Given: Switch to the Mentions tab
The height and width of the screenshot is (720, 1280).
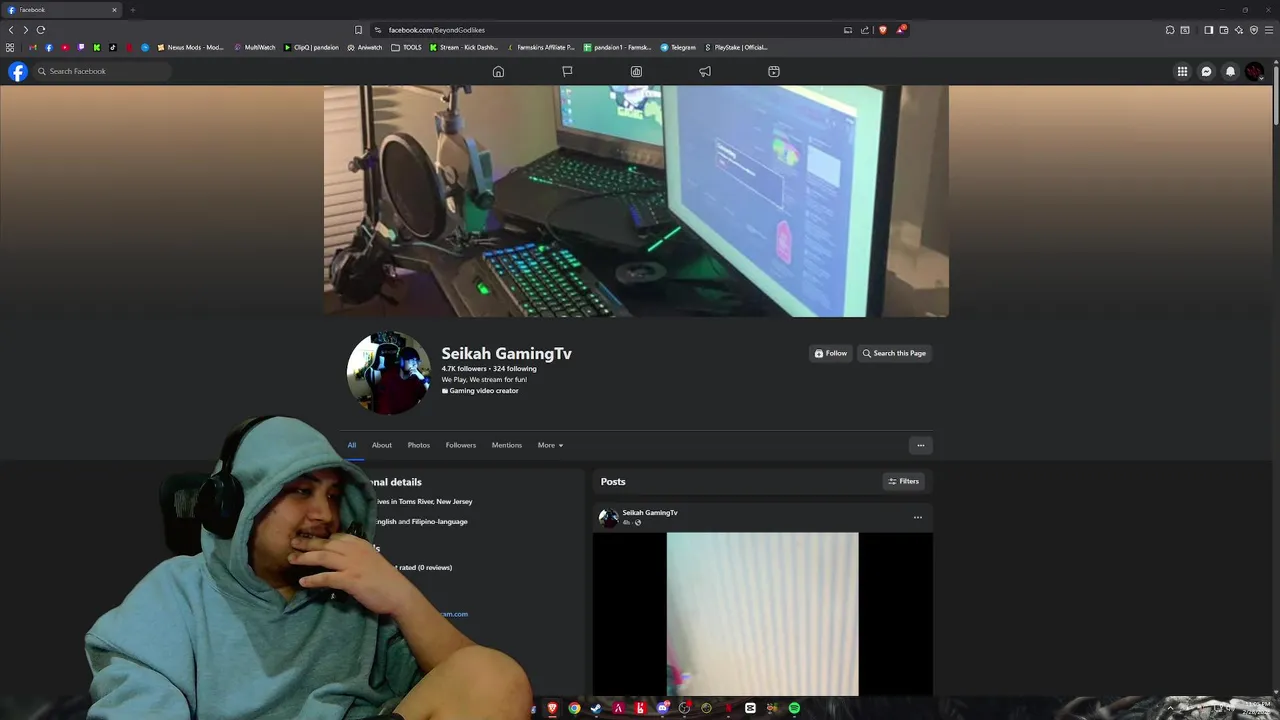Looking at the screenshot, I should click(507, 445).
